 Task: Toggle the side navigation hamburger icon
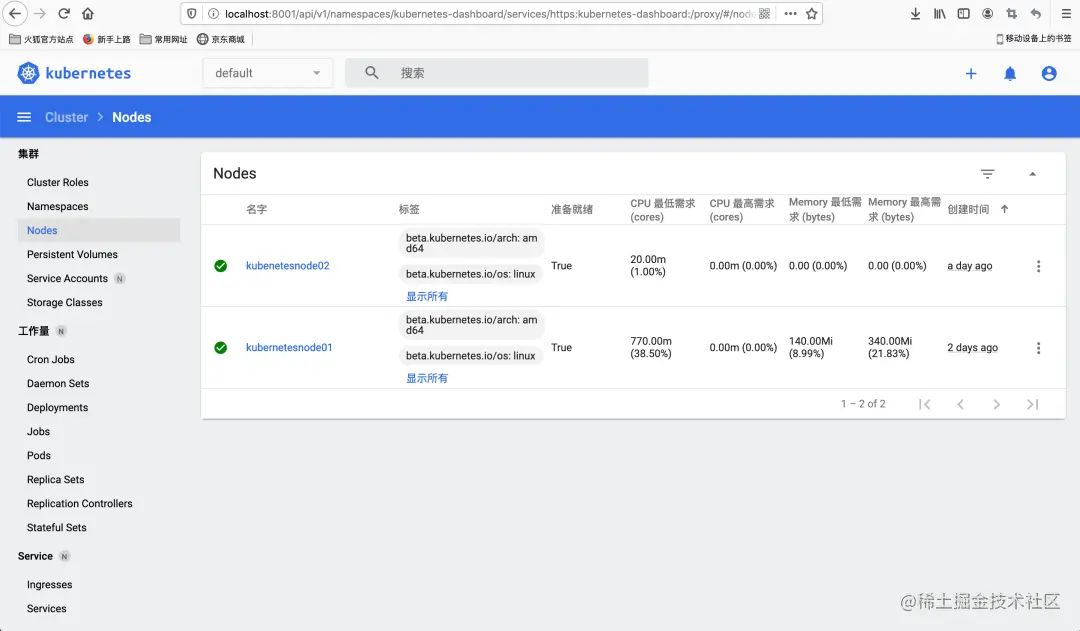[24, 117]
